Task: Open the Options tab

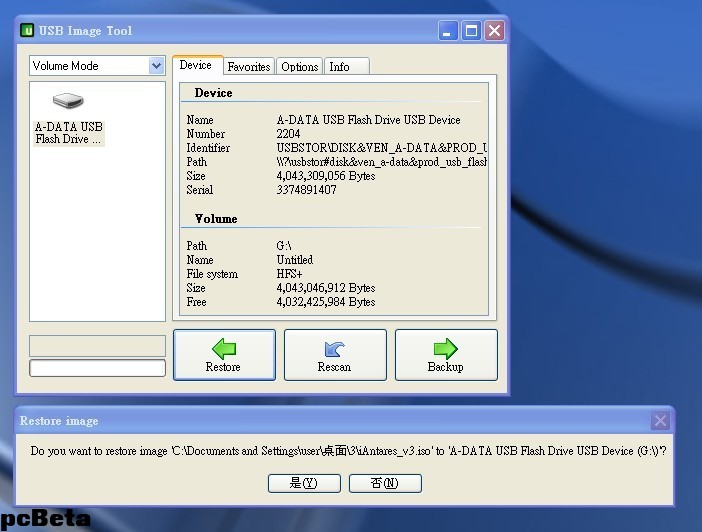Action: [300, 67]
